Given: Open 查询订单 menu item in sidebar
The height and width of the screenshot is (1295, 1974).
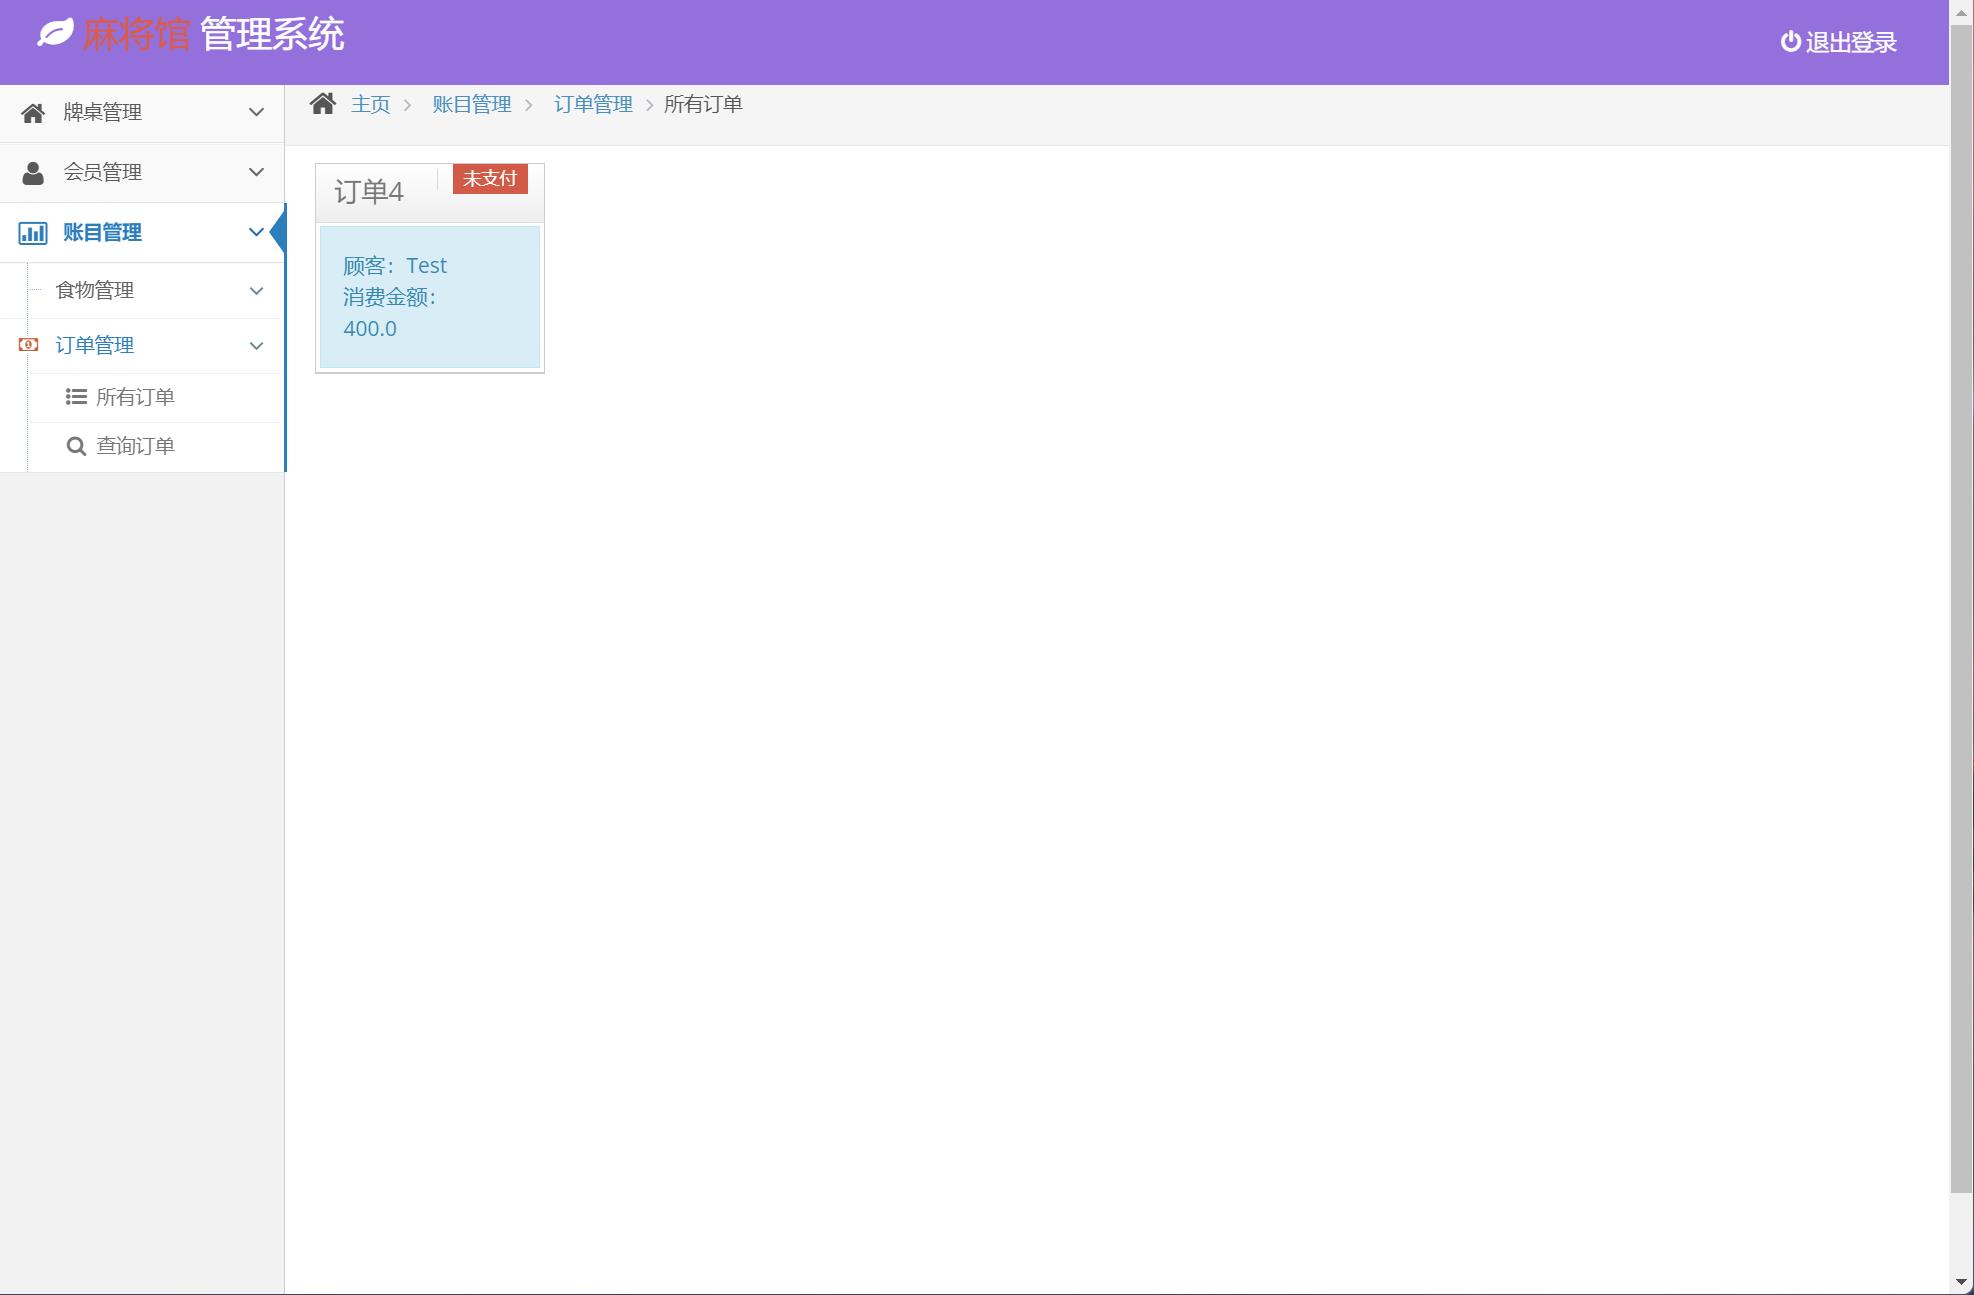Looking at the screenshot, I should (135, 446).
